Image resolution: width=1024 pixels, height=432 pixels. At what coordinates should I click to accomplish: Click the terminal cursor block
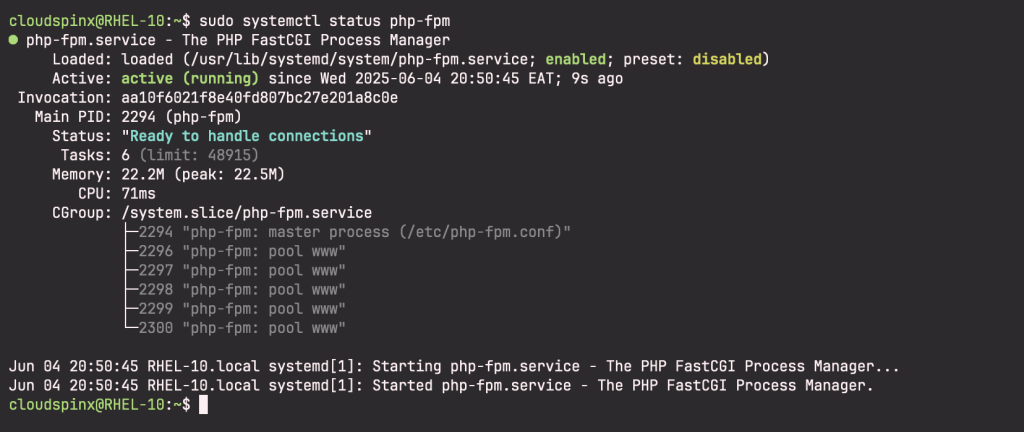(203, 405)
